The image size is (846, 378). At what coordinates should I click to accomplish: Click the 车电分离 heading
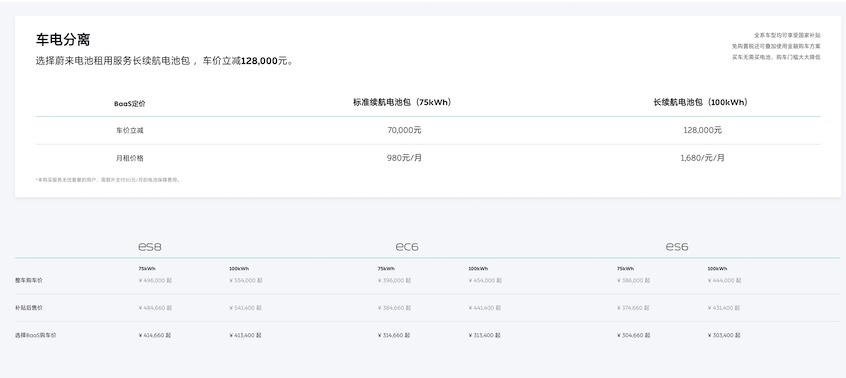63,39
